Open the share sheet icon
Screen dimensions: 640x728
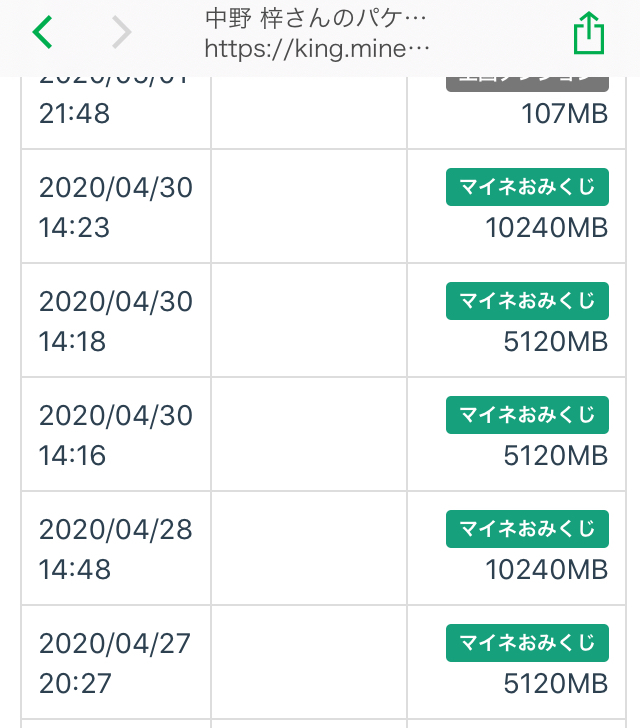point(589,33)
